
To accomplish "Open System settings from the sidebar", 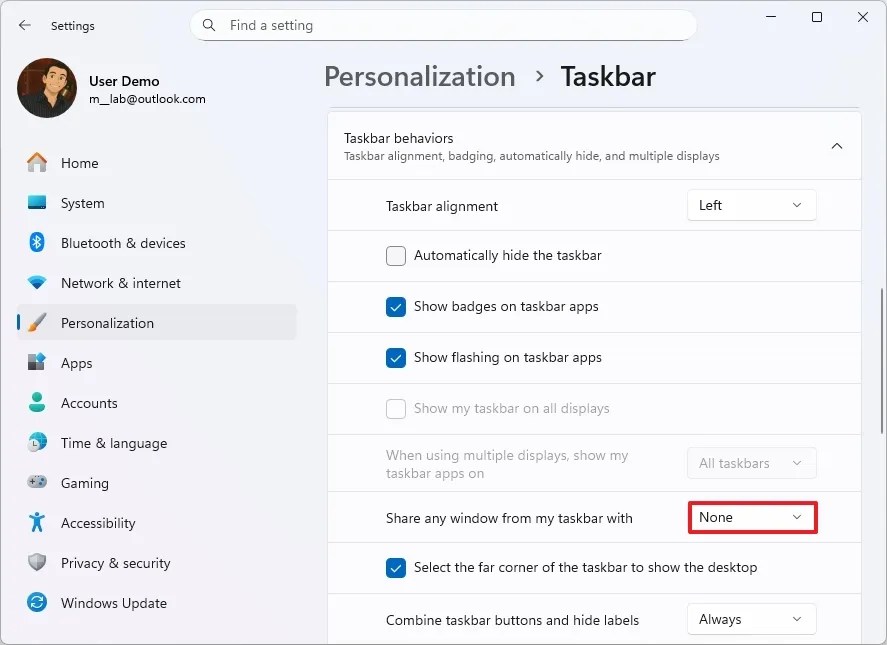I will pyautogui.click(x=80, y=203).
